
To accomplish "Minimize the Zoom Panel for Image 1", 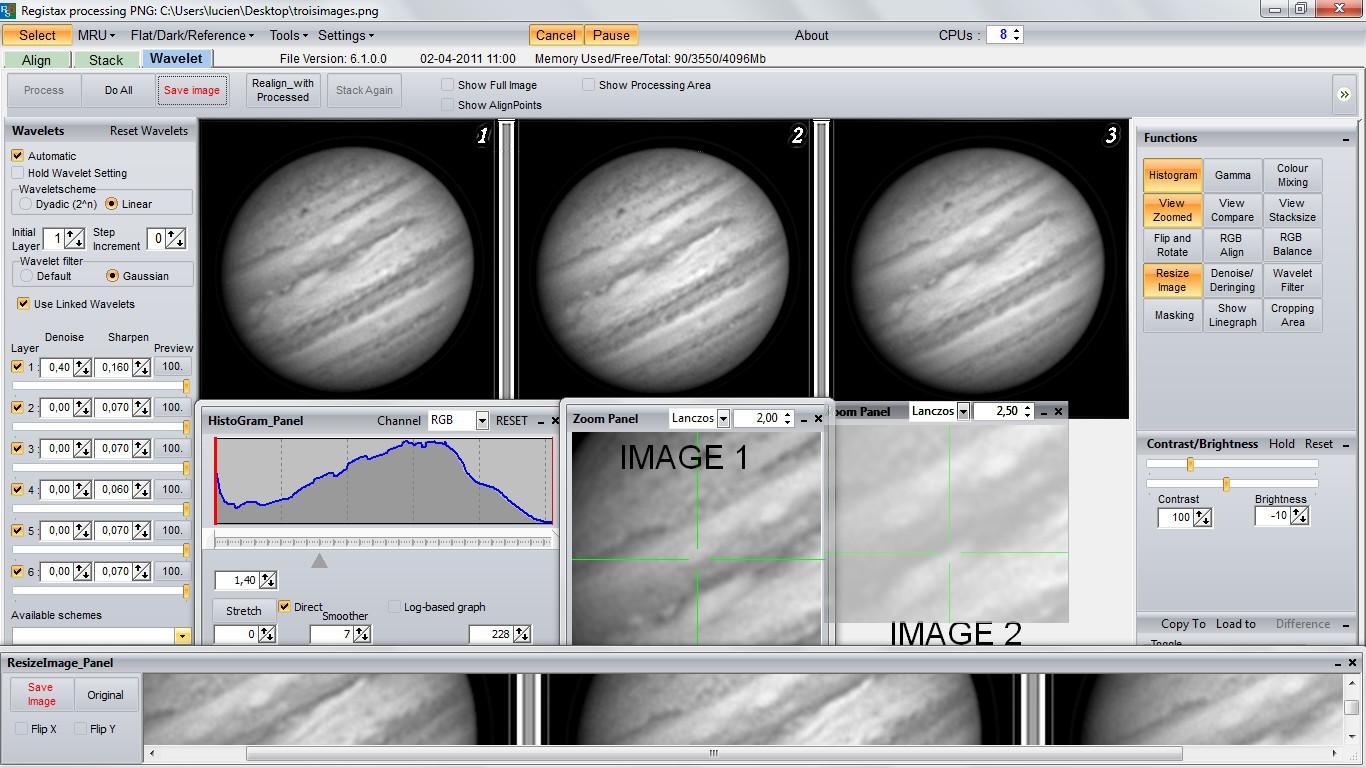I will click(804, 419).
